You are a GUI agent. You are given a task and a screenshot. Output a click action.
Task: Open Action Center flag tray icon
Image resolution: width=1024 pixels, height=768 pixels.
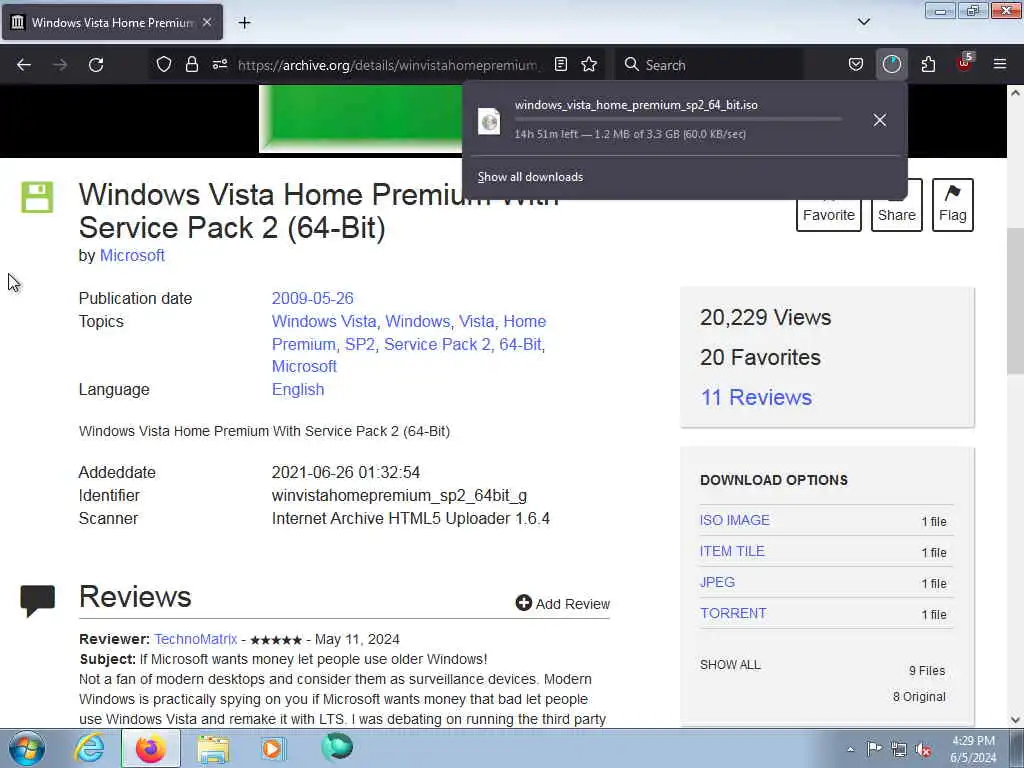874,748
